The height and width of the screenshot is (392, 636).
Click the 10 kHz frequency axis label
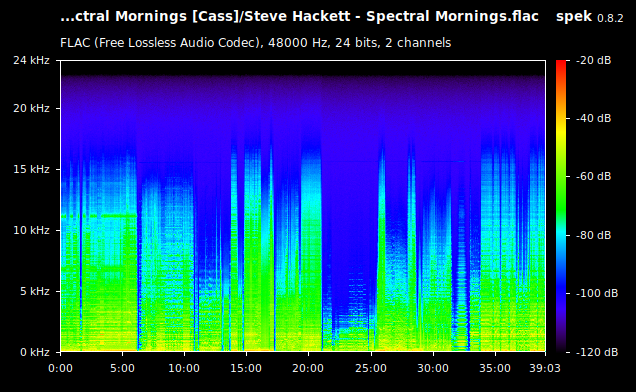pyautogui.click(x=31, y=230)
